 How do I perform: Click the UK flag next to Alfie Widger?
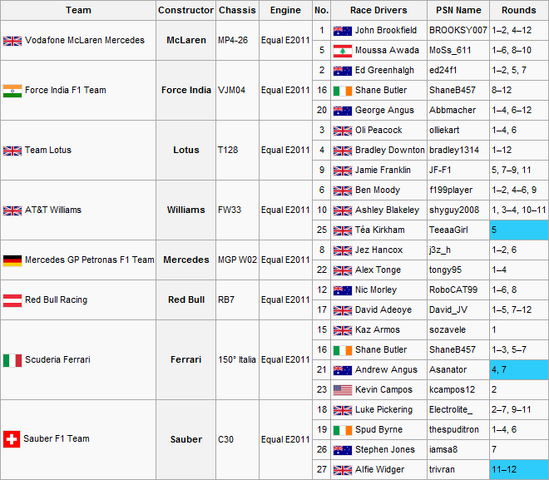point(342,470)
